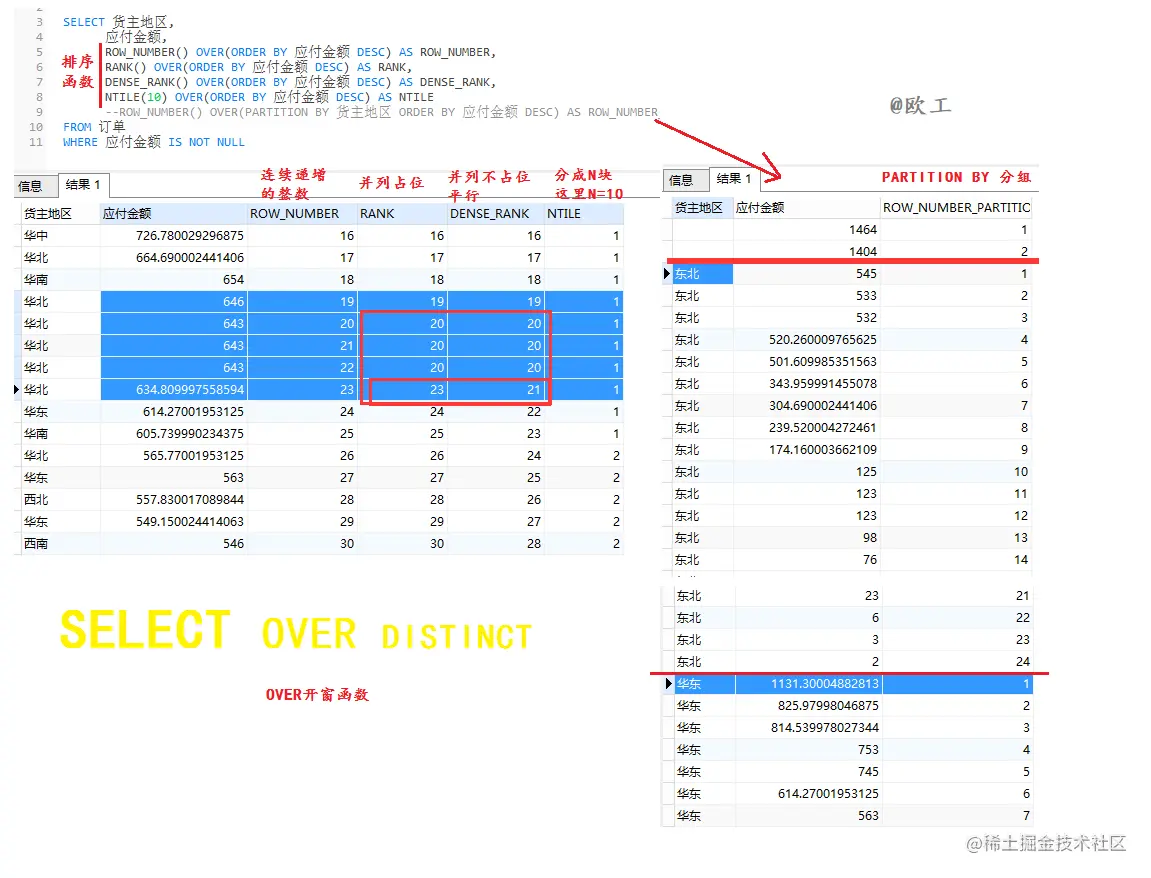The height and width of the screenshot is (878, 1151).
Task: Select the 125 amount cell
Action: [x=806, y=472]
